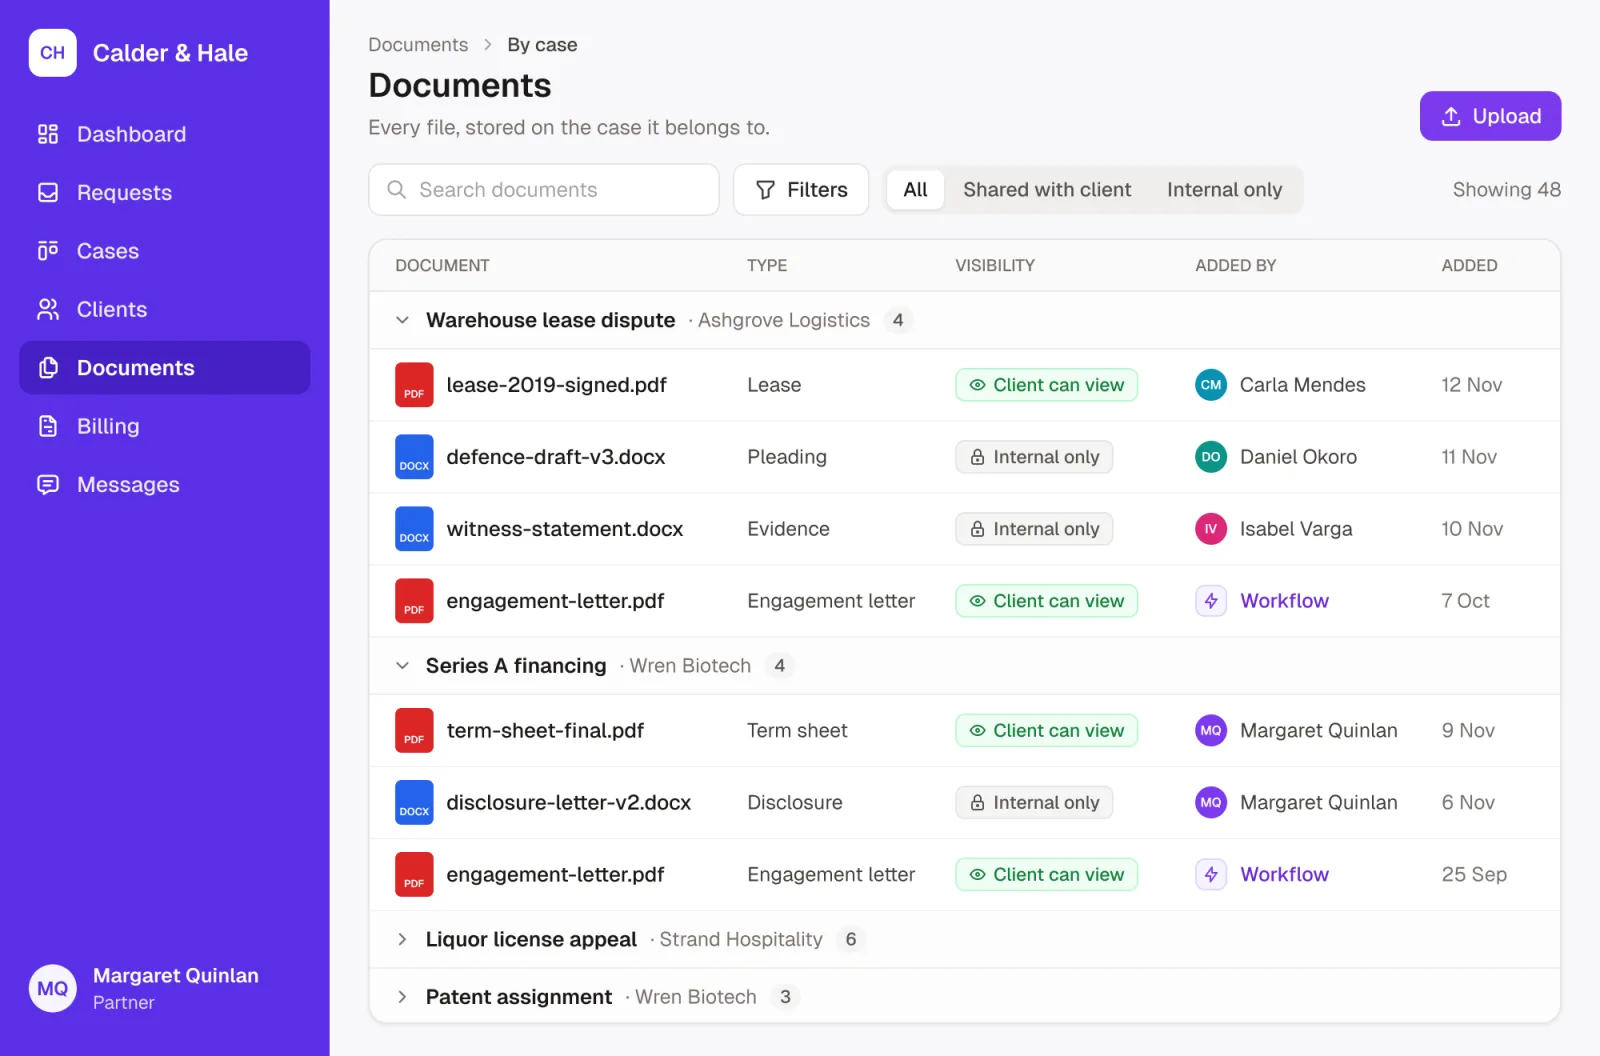Open Workflow link dated 25 Sep
Viewport: 1600px width, 1056px height.
1284,875
